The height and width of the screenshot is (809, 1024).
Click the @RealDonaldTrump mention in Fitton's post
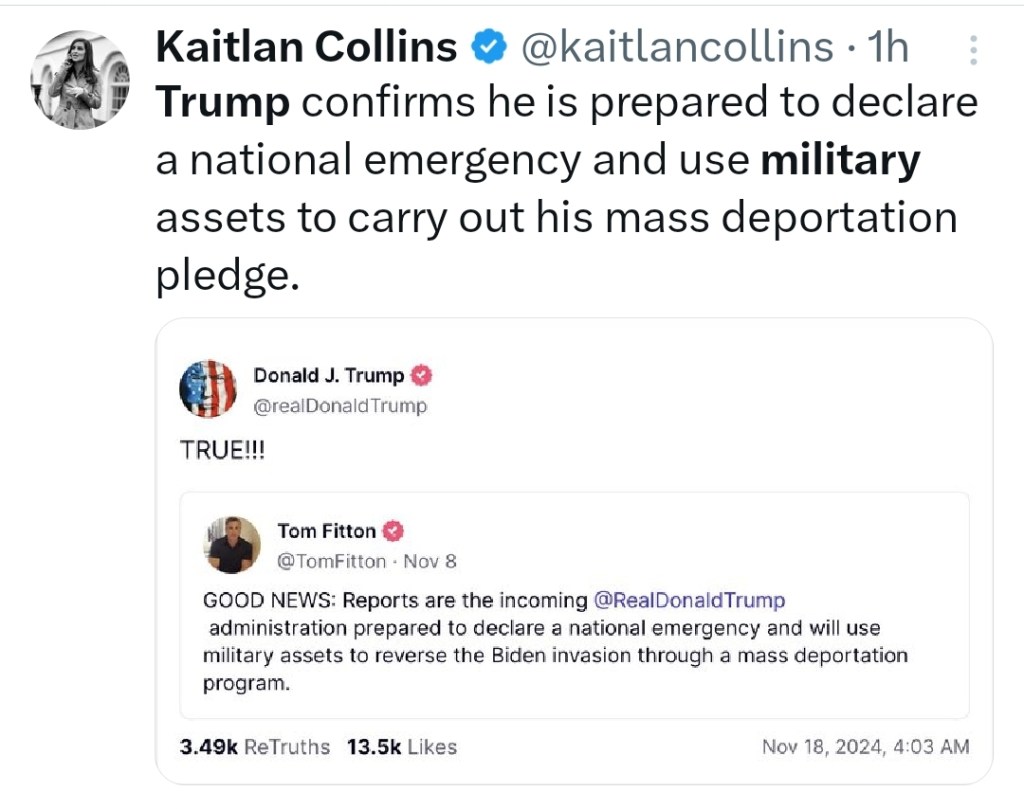click(x=689, y=600)
